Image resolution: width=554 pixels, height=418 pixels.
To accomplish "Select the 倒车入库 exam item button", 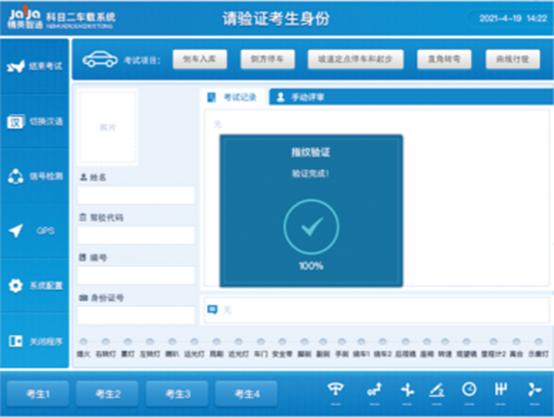I will tap(200, 59).
